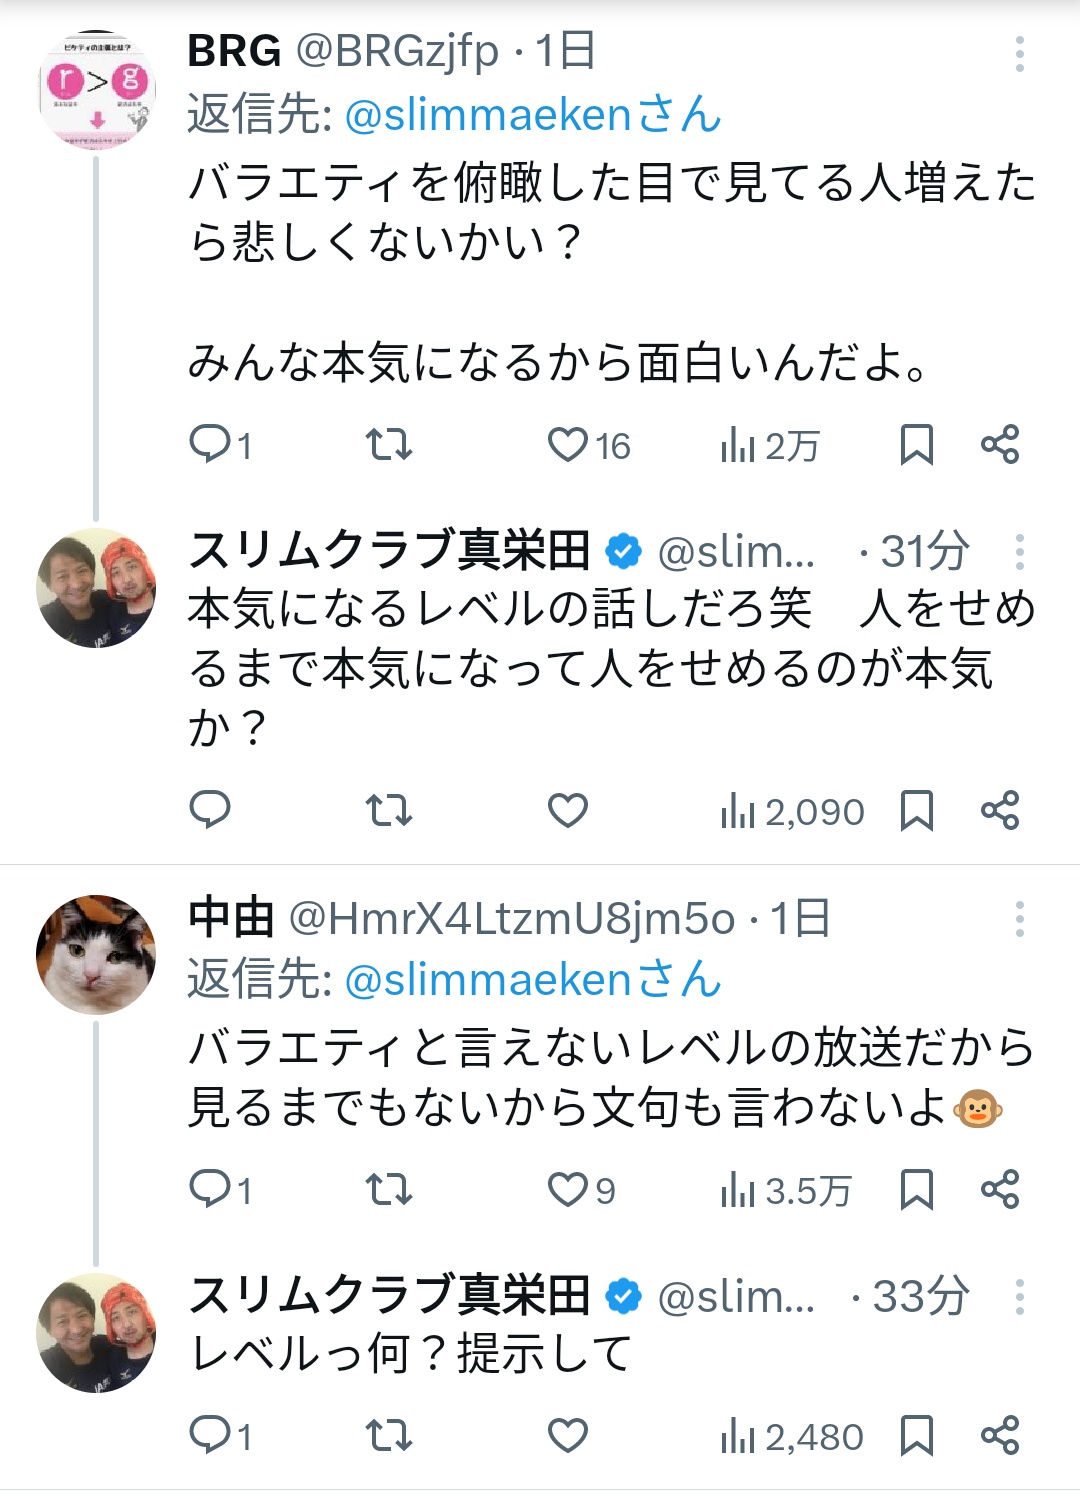Image resolution: width=1080 pixels, height=1499 pixels.
Task: Open more options on 中由's tweet
Action: 1019,919
